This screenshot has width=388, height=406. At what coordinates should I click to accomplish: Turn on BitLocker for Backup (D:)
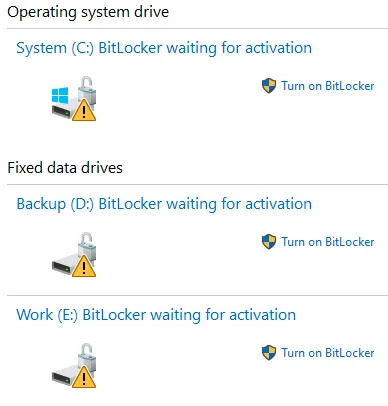click(x=328, y=242)
